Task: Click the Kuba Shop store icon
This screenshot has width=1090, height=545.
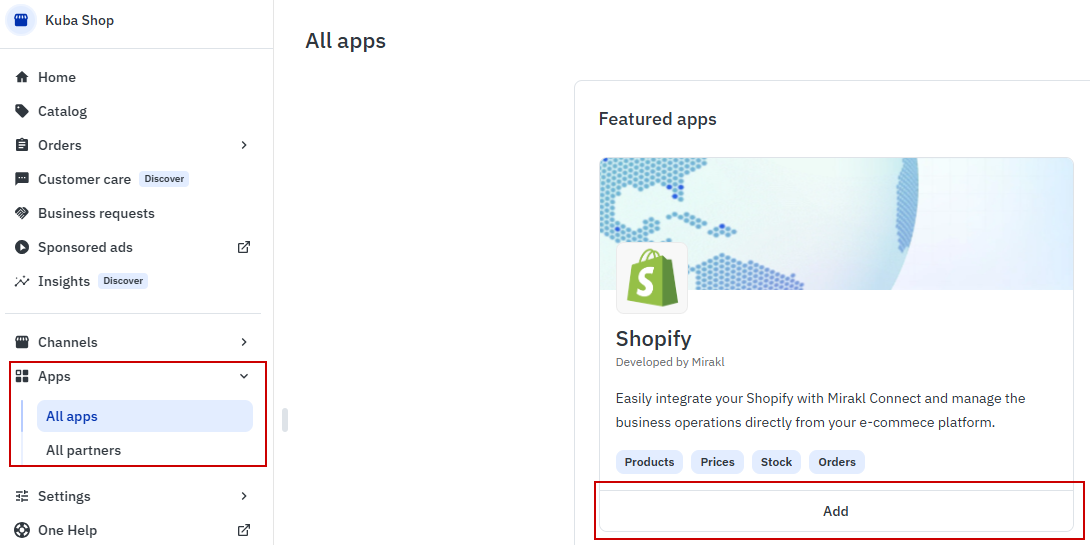Action: pyautogui.click(x=21, y=20)
